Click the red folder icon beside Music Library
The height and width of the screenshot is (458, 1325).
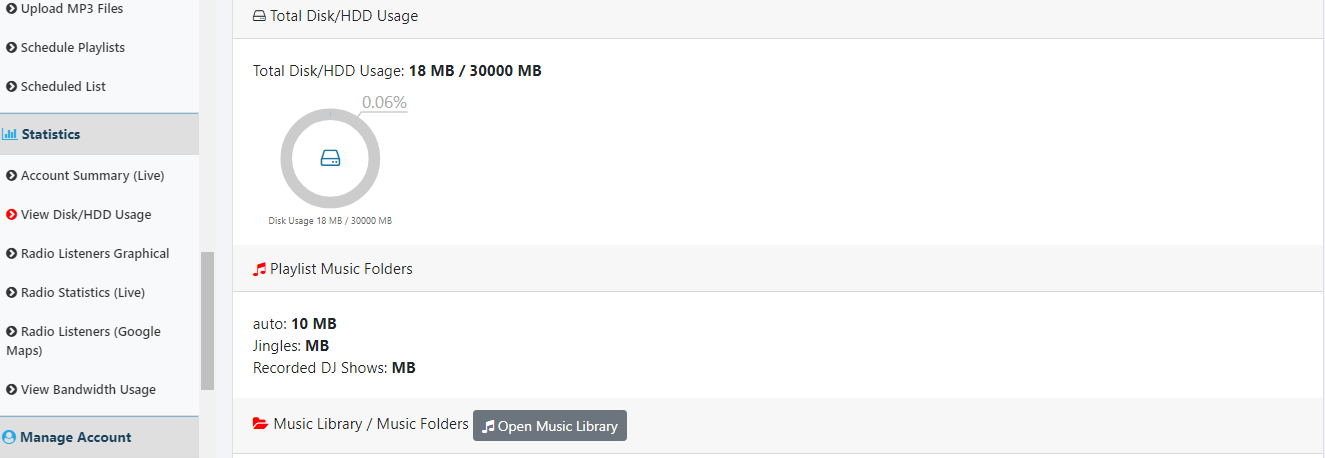260,424
